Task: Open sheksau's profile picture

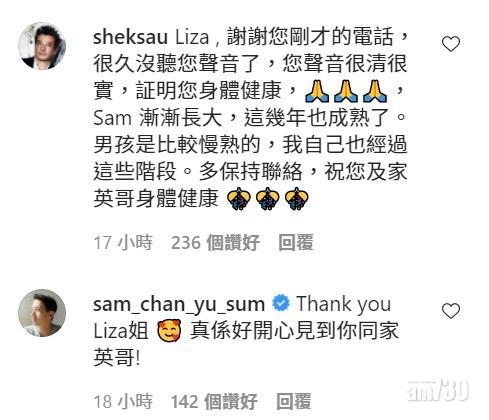Action: click(42, 46)
